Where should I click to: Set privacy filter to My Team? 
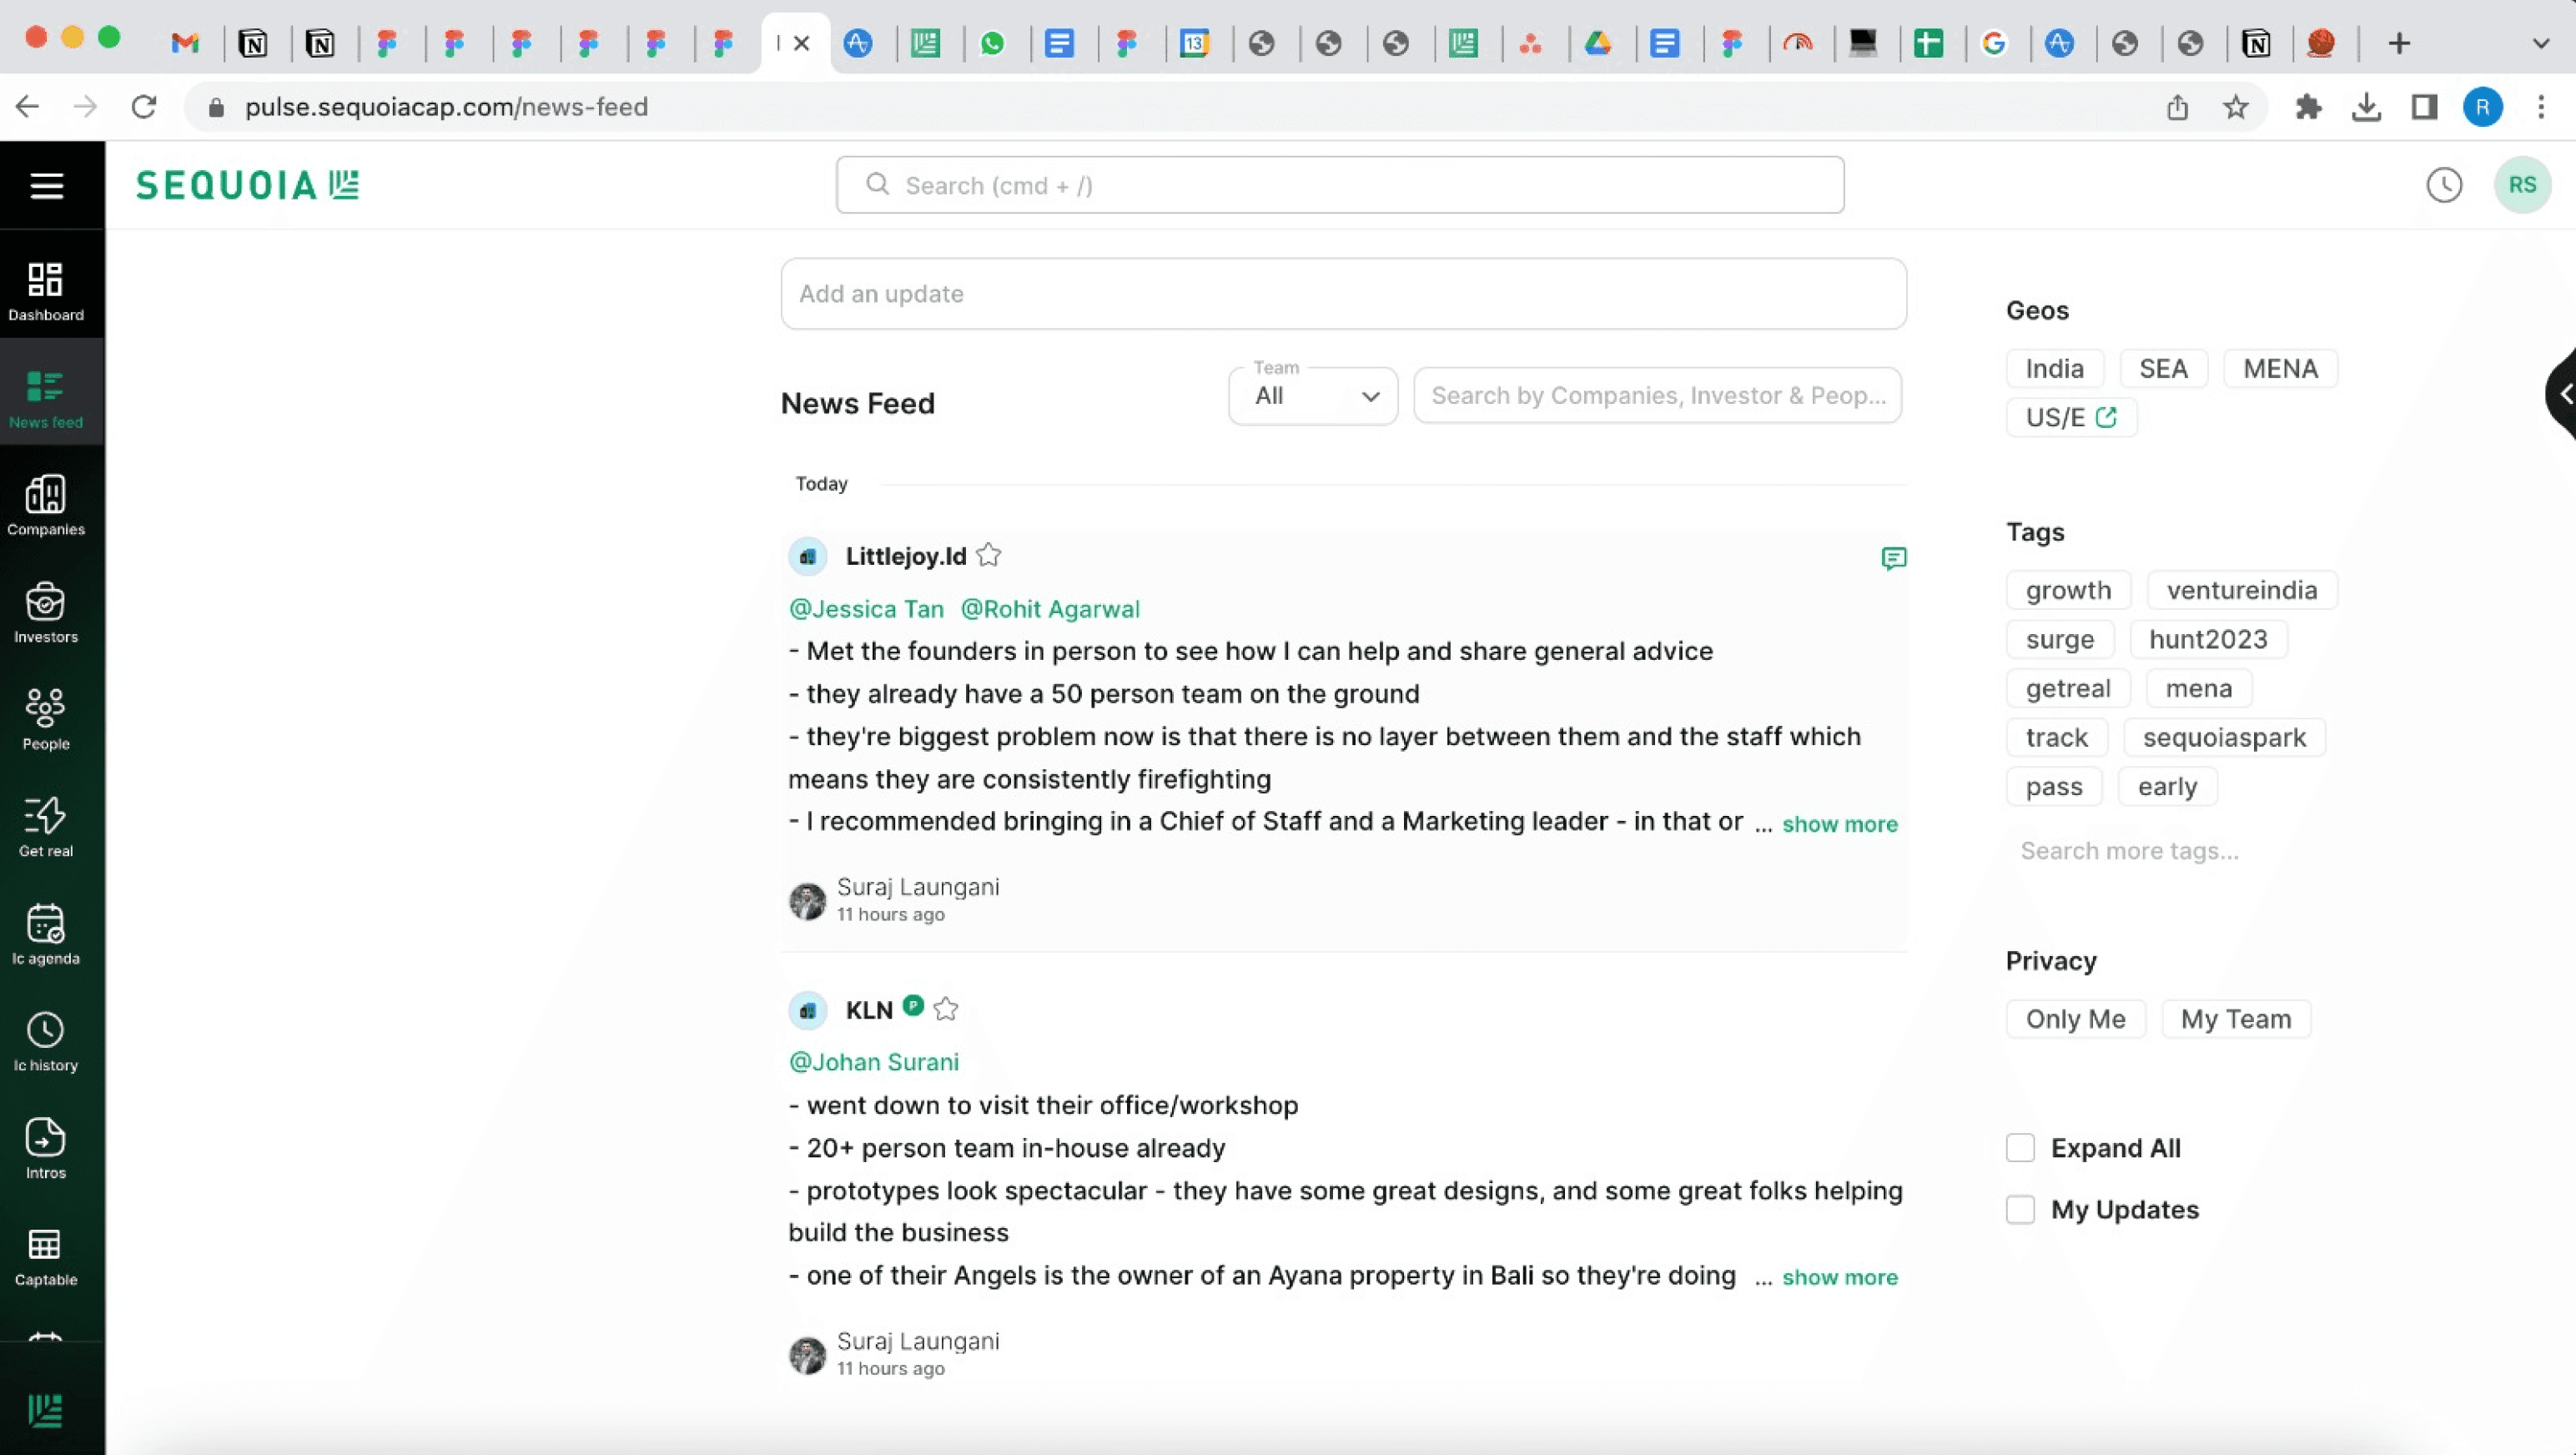[2236, 1019]
